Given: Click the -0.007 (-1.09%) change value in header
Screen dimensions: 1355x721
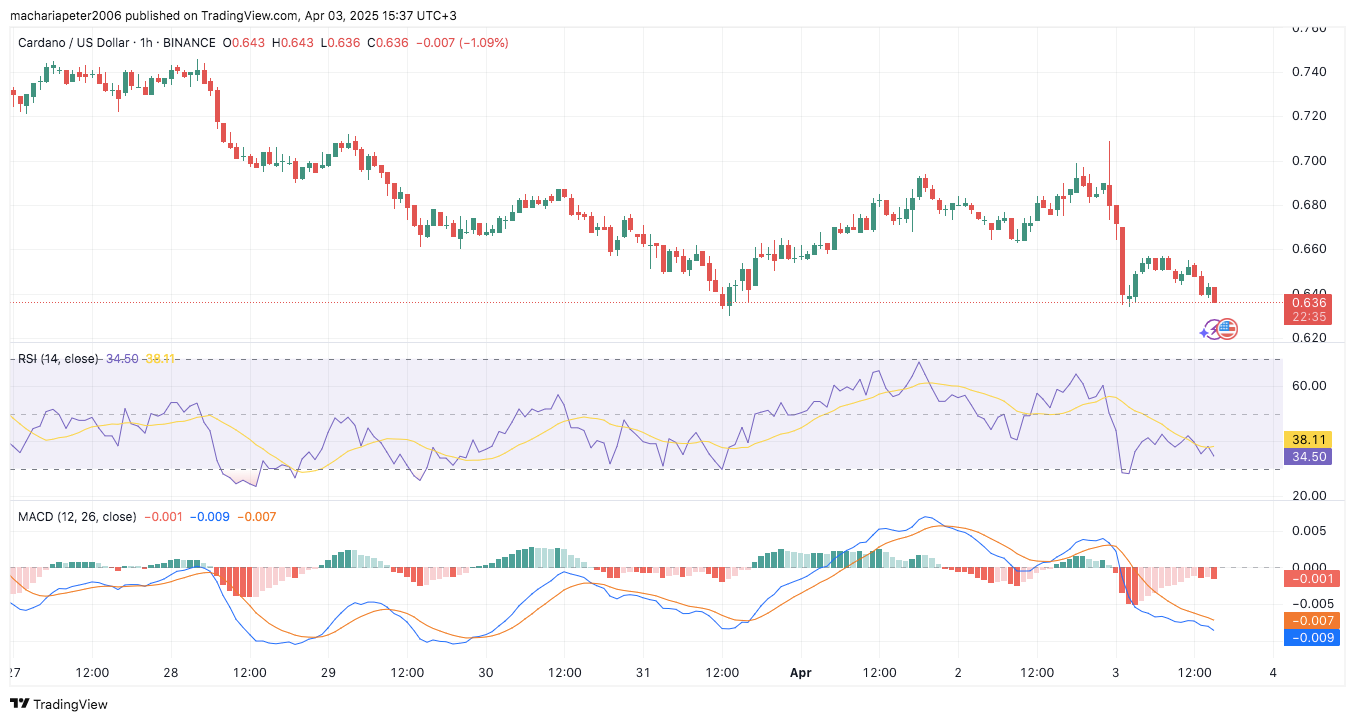Looking at the screenshot, I should tap(463, 43).
